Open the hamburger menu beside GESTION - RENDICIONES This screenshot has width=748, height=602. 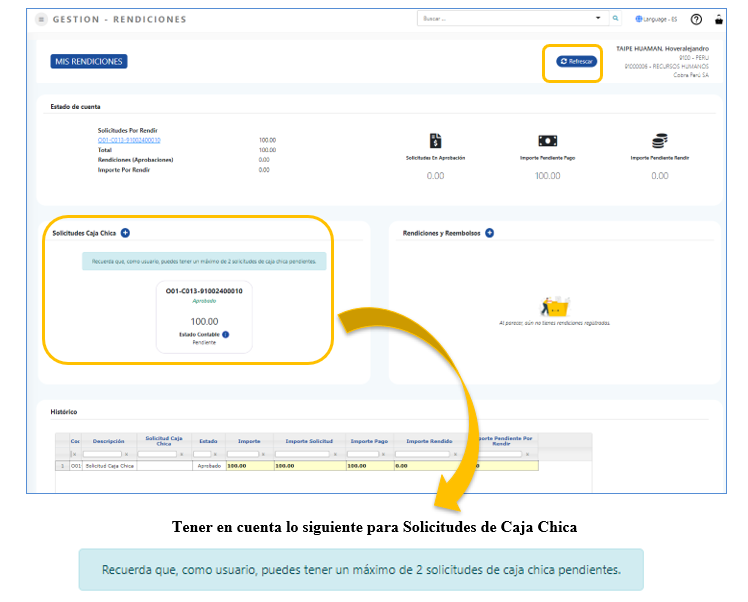41,20
